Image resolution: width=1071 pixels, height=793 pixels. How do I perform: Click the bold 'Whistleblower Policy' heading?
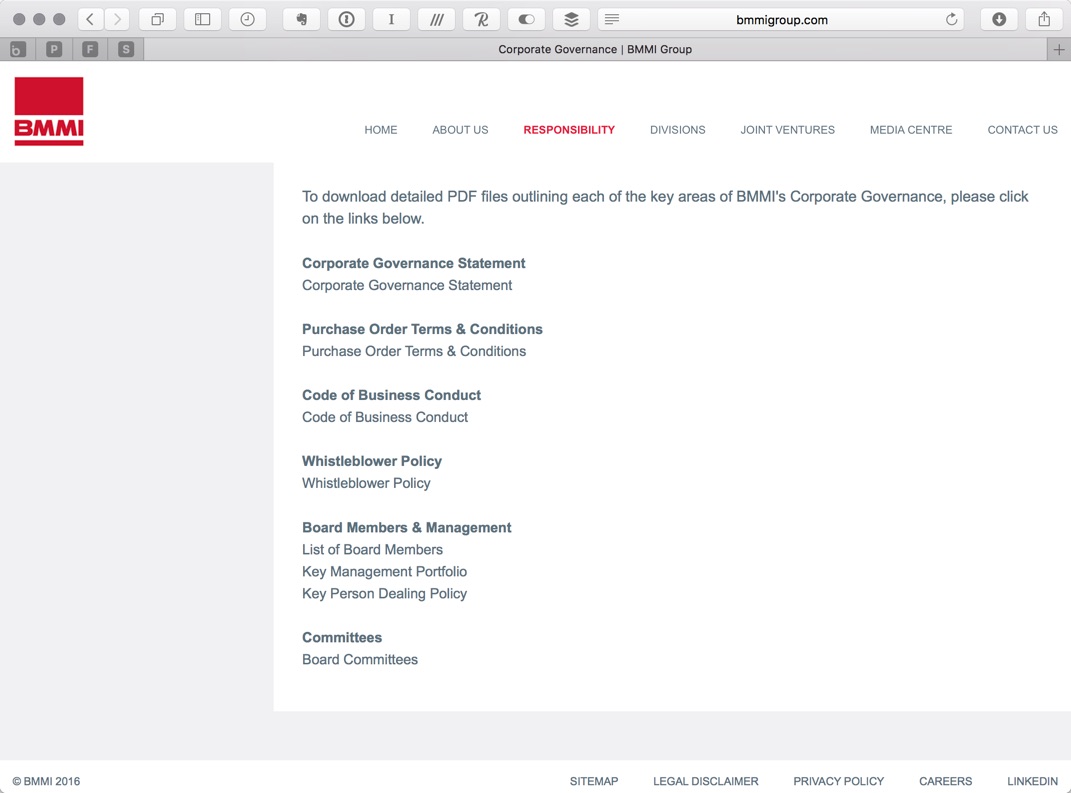(372, 462)
